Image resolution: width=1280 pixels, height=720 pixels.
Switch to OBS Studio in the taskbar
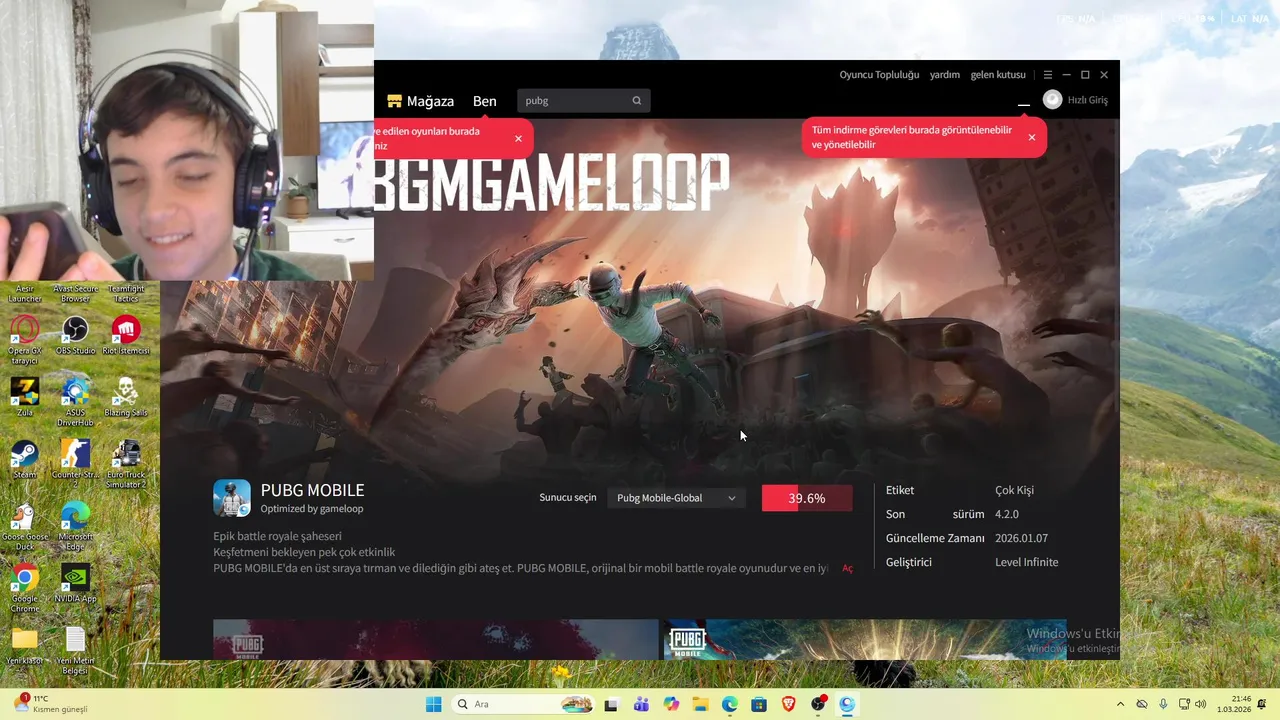point(818,704)
